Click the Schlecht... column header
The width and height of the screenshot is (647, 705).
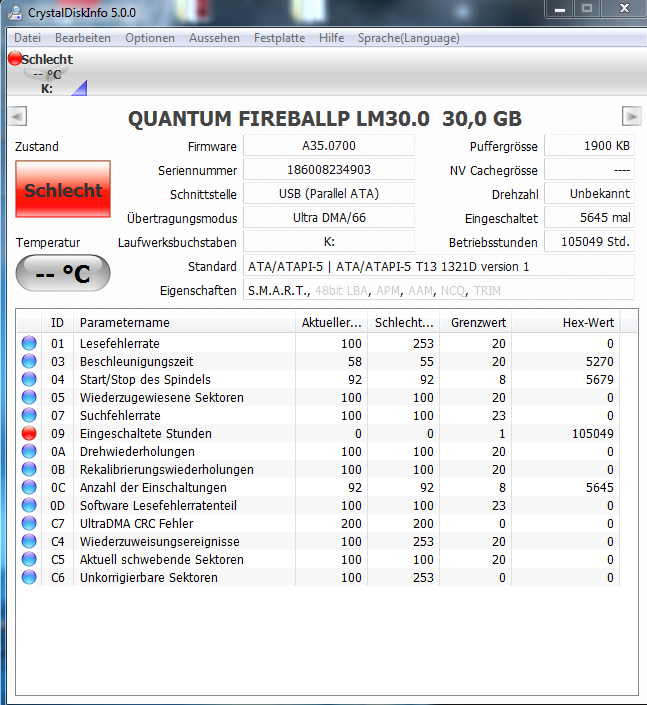pos(404,322)
